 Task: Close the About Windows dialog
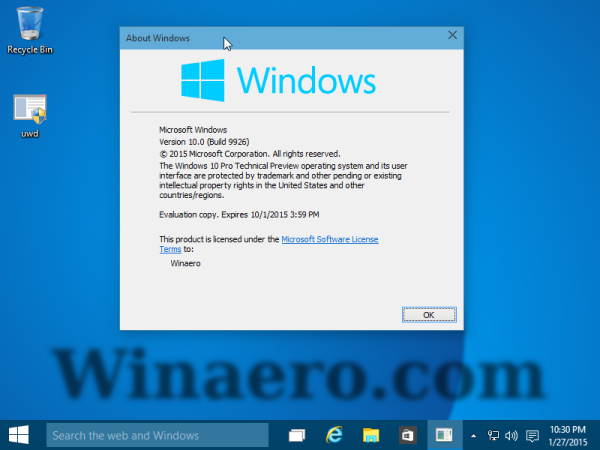(452, 35)
